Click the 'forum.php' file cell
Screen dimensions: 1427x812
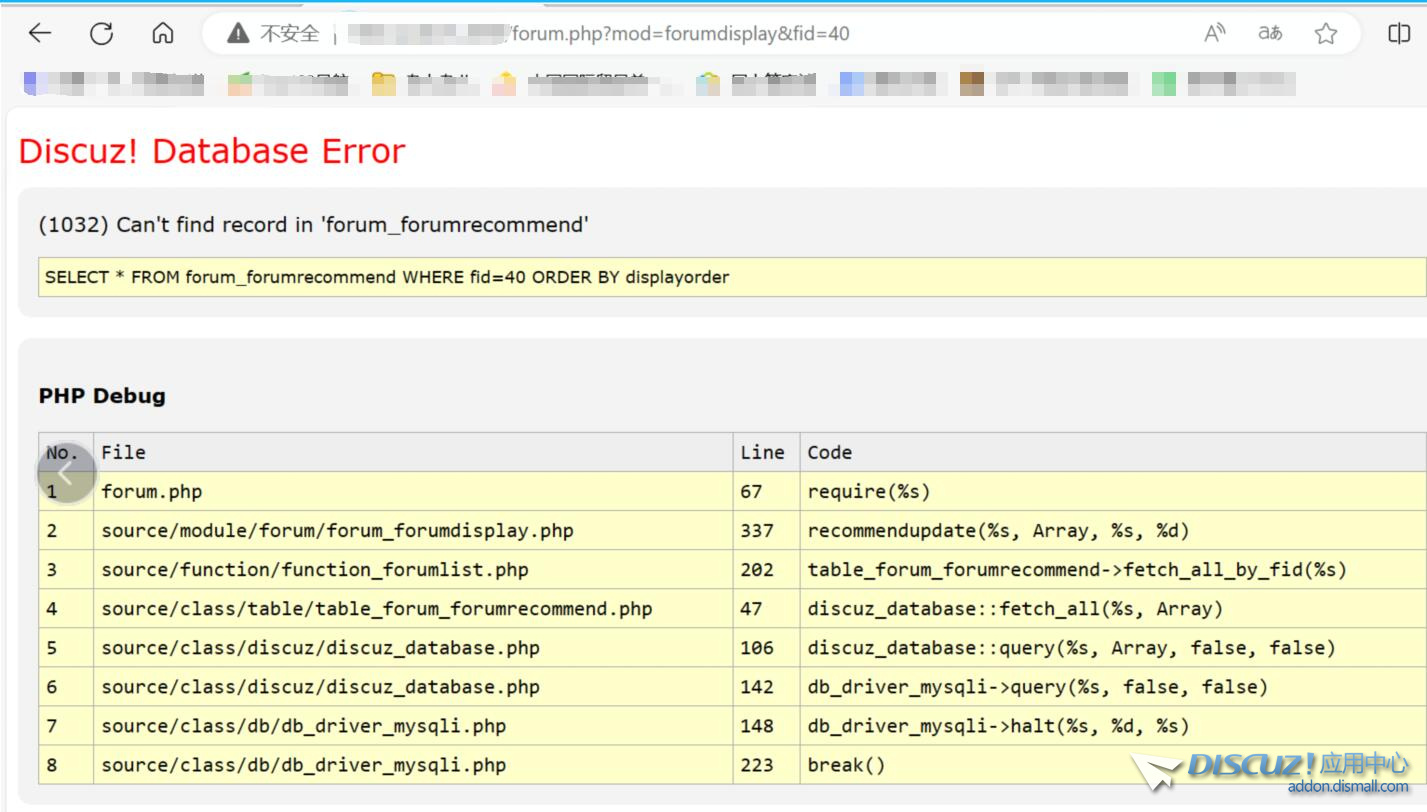coord(413,491)
